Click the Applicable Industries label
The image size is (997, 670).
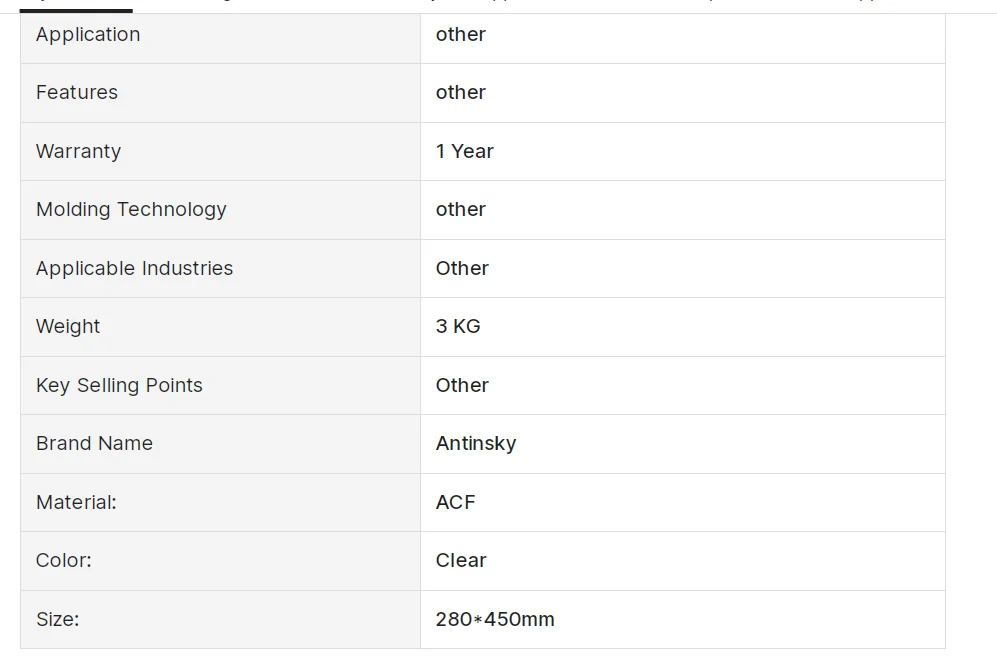(134, 268)
